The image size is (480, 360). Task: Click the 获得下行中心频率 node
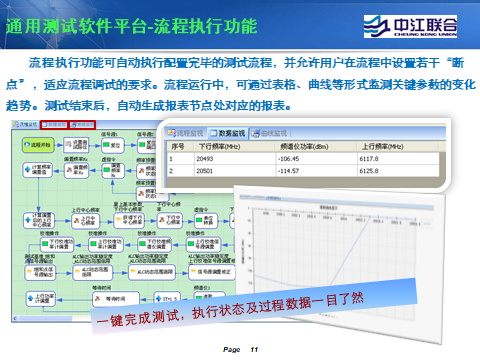(x=129, y=220)
